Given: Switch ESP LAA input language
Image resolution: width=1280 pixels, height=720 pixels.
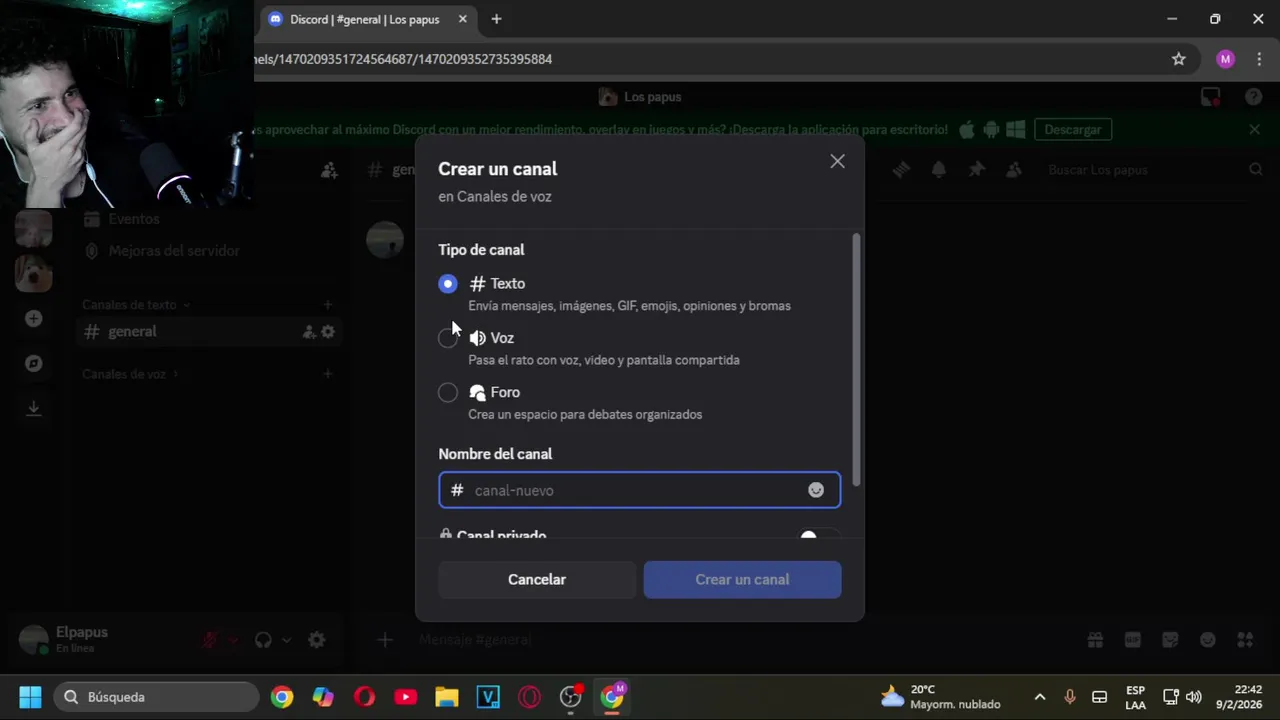Looking at the screenshot, I should tap(1135, 697).
